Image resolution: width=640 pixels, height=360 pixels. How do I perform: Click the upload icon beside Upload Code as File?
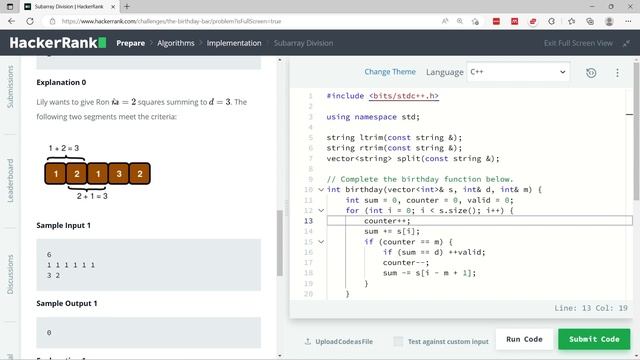[308, 341]
